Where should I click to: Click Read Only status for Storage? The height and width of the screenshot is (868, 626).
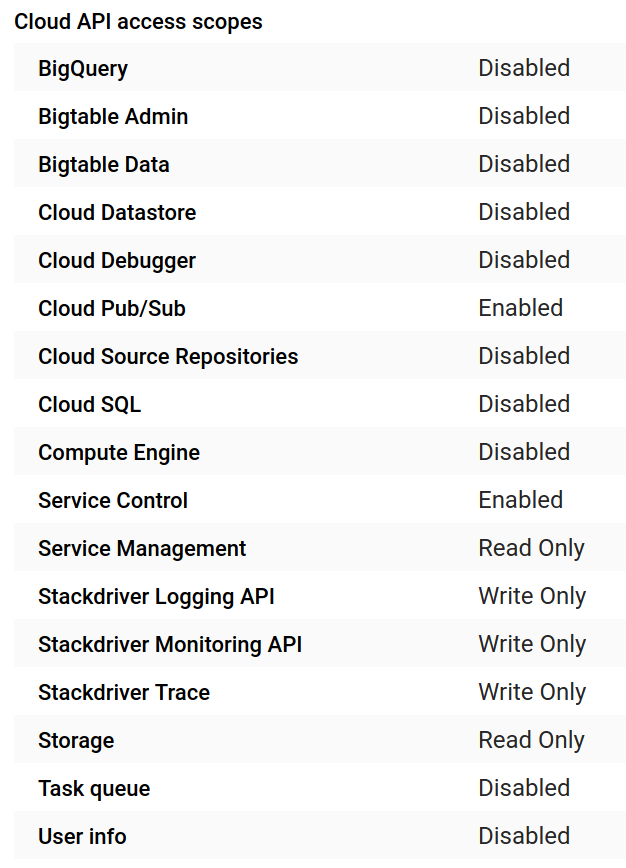click(531, 740)
